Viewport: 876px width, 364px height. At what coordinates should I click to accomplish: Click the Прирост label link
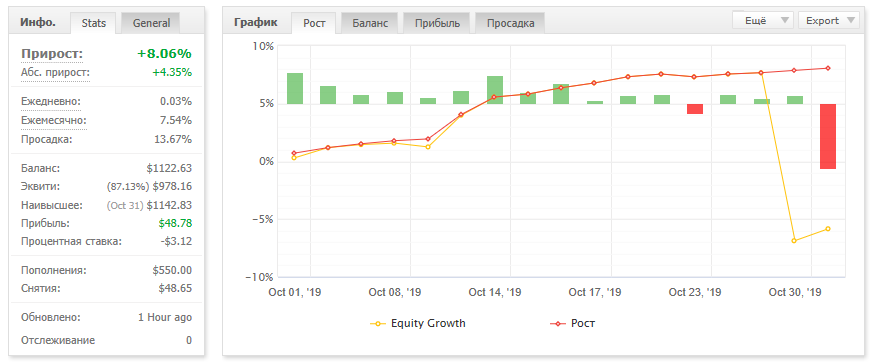pos(52,54)
